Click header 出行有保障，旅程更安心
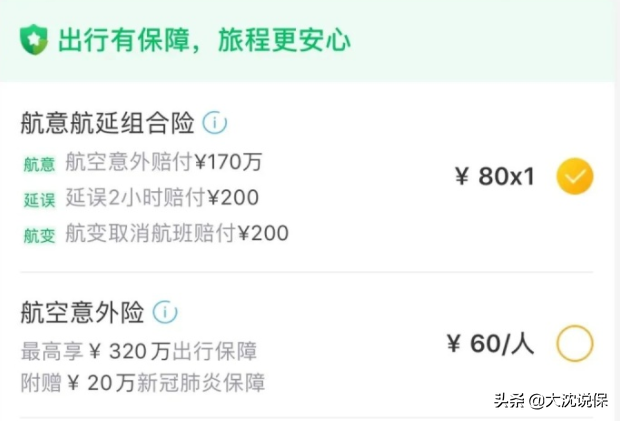Image resolution: width=620 pixels, height=421 pixels. pos(204,40)
